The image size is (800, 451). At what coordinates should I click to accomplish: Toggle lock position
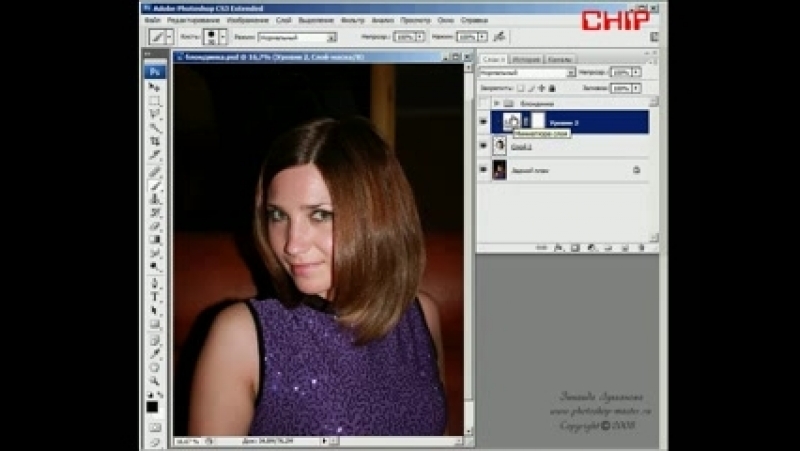click(542, 88)
